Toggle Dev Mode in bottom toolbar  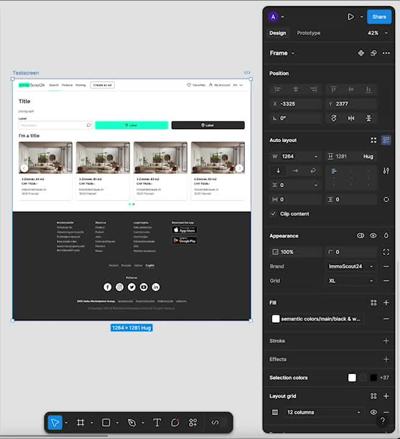click(x=215, y=423)
